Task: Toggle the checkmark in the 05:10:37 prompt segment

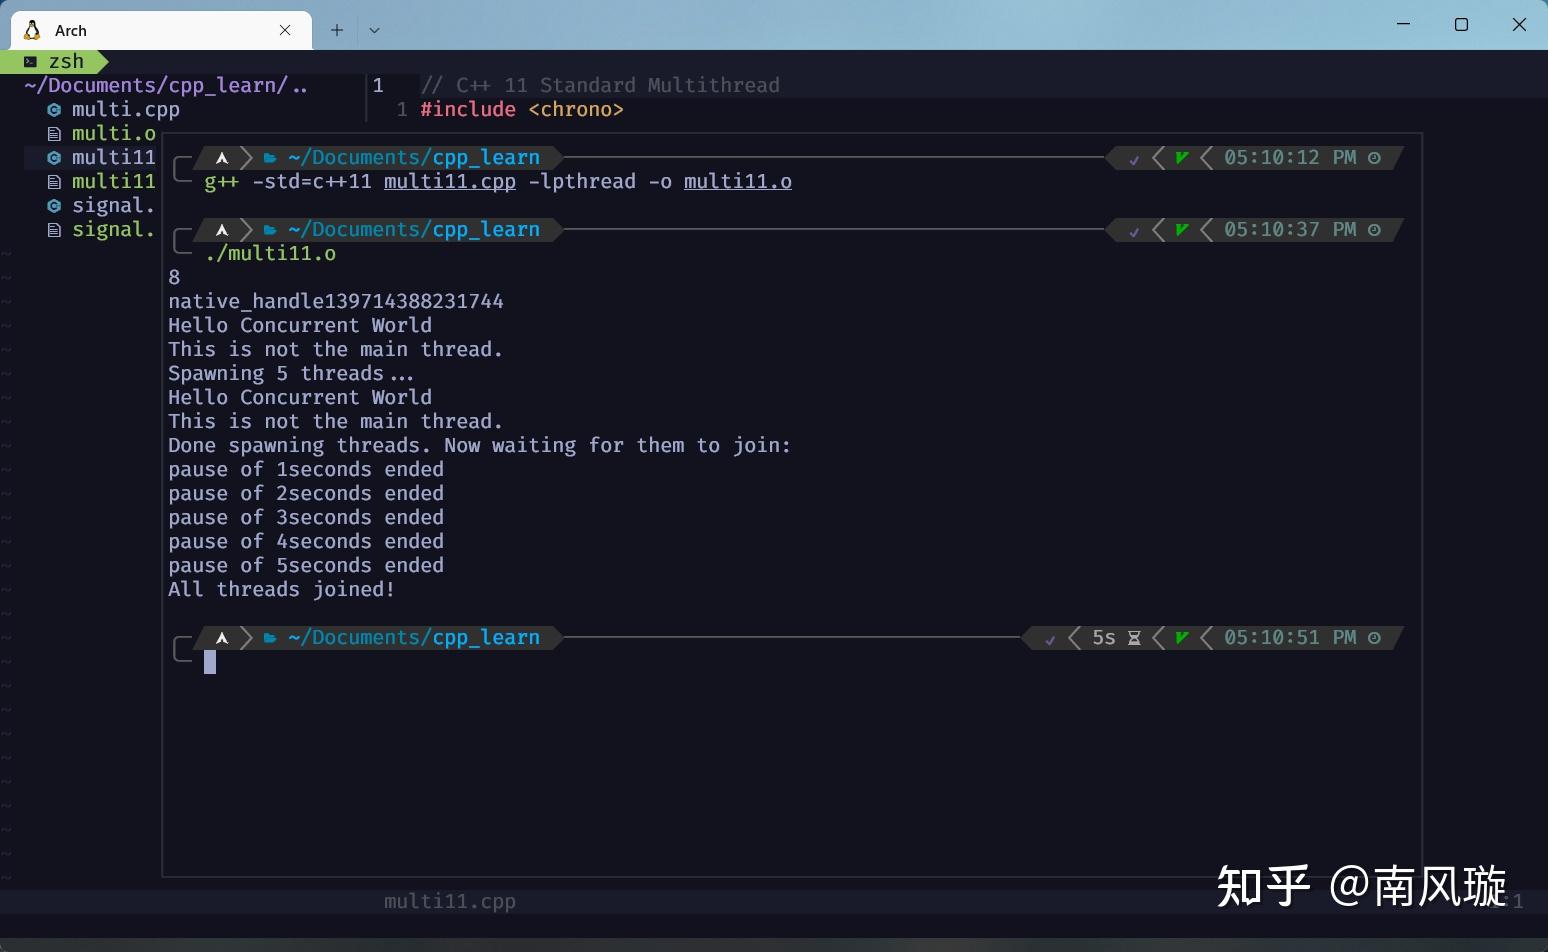Action: tap(1134, 230)
